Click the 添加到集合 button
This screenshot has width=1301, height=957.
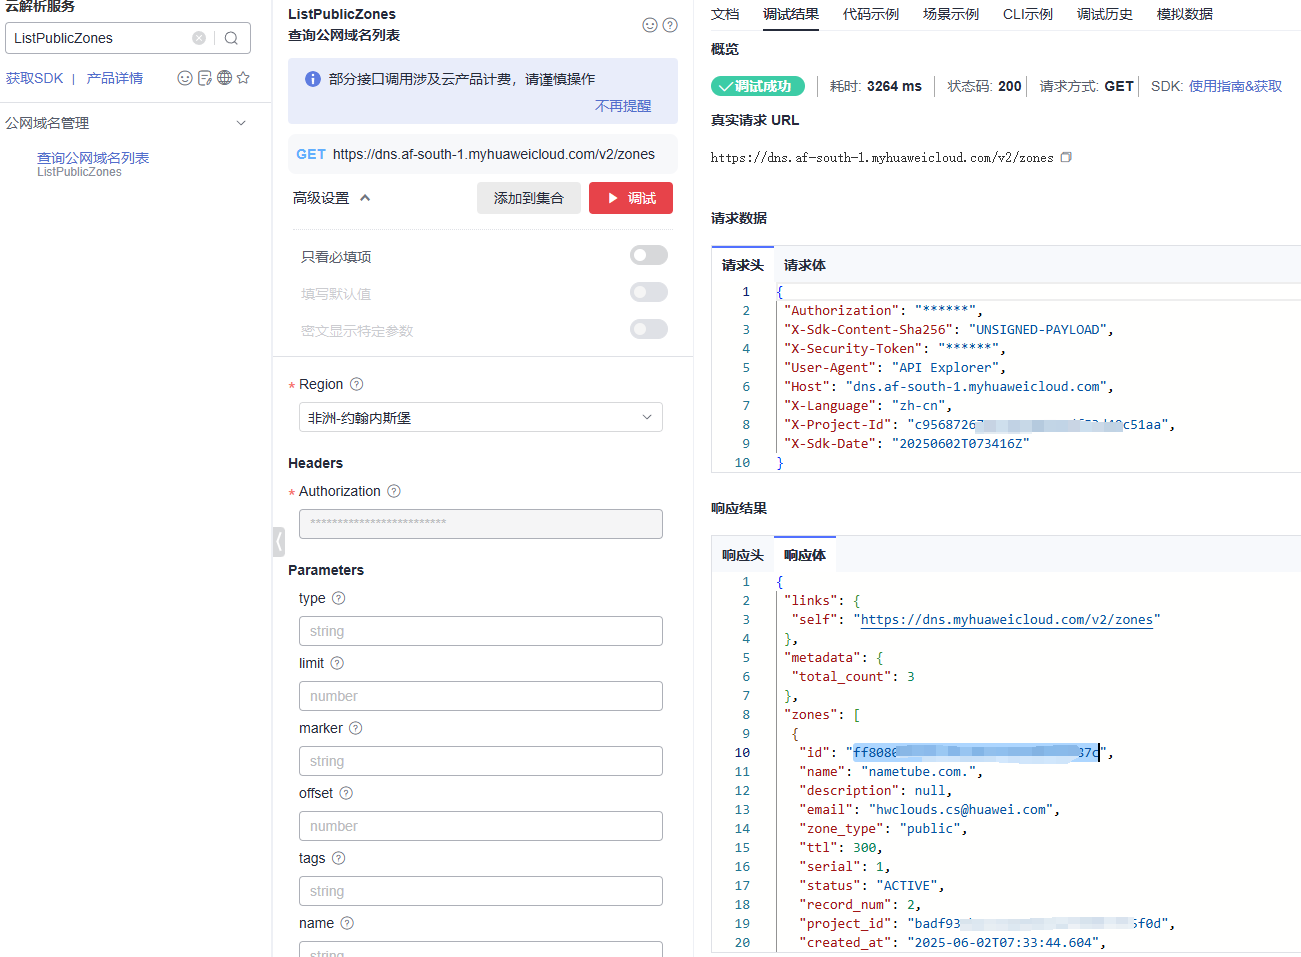pyautogui.click(x=528, y=198)
